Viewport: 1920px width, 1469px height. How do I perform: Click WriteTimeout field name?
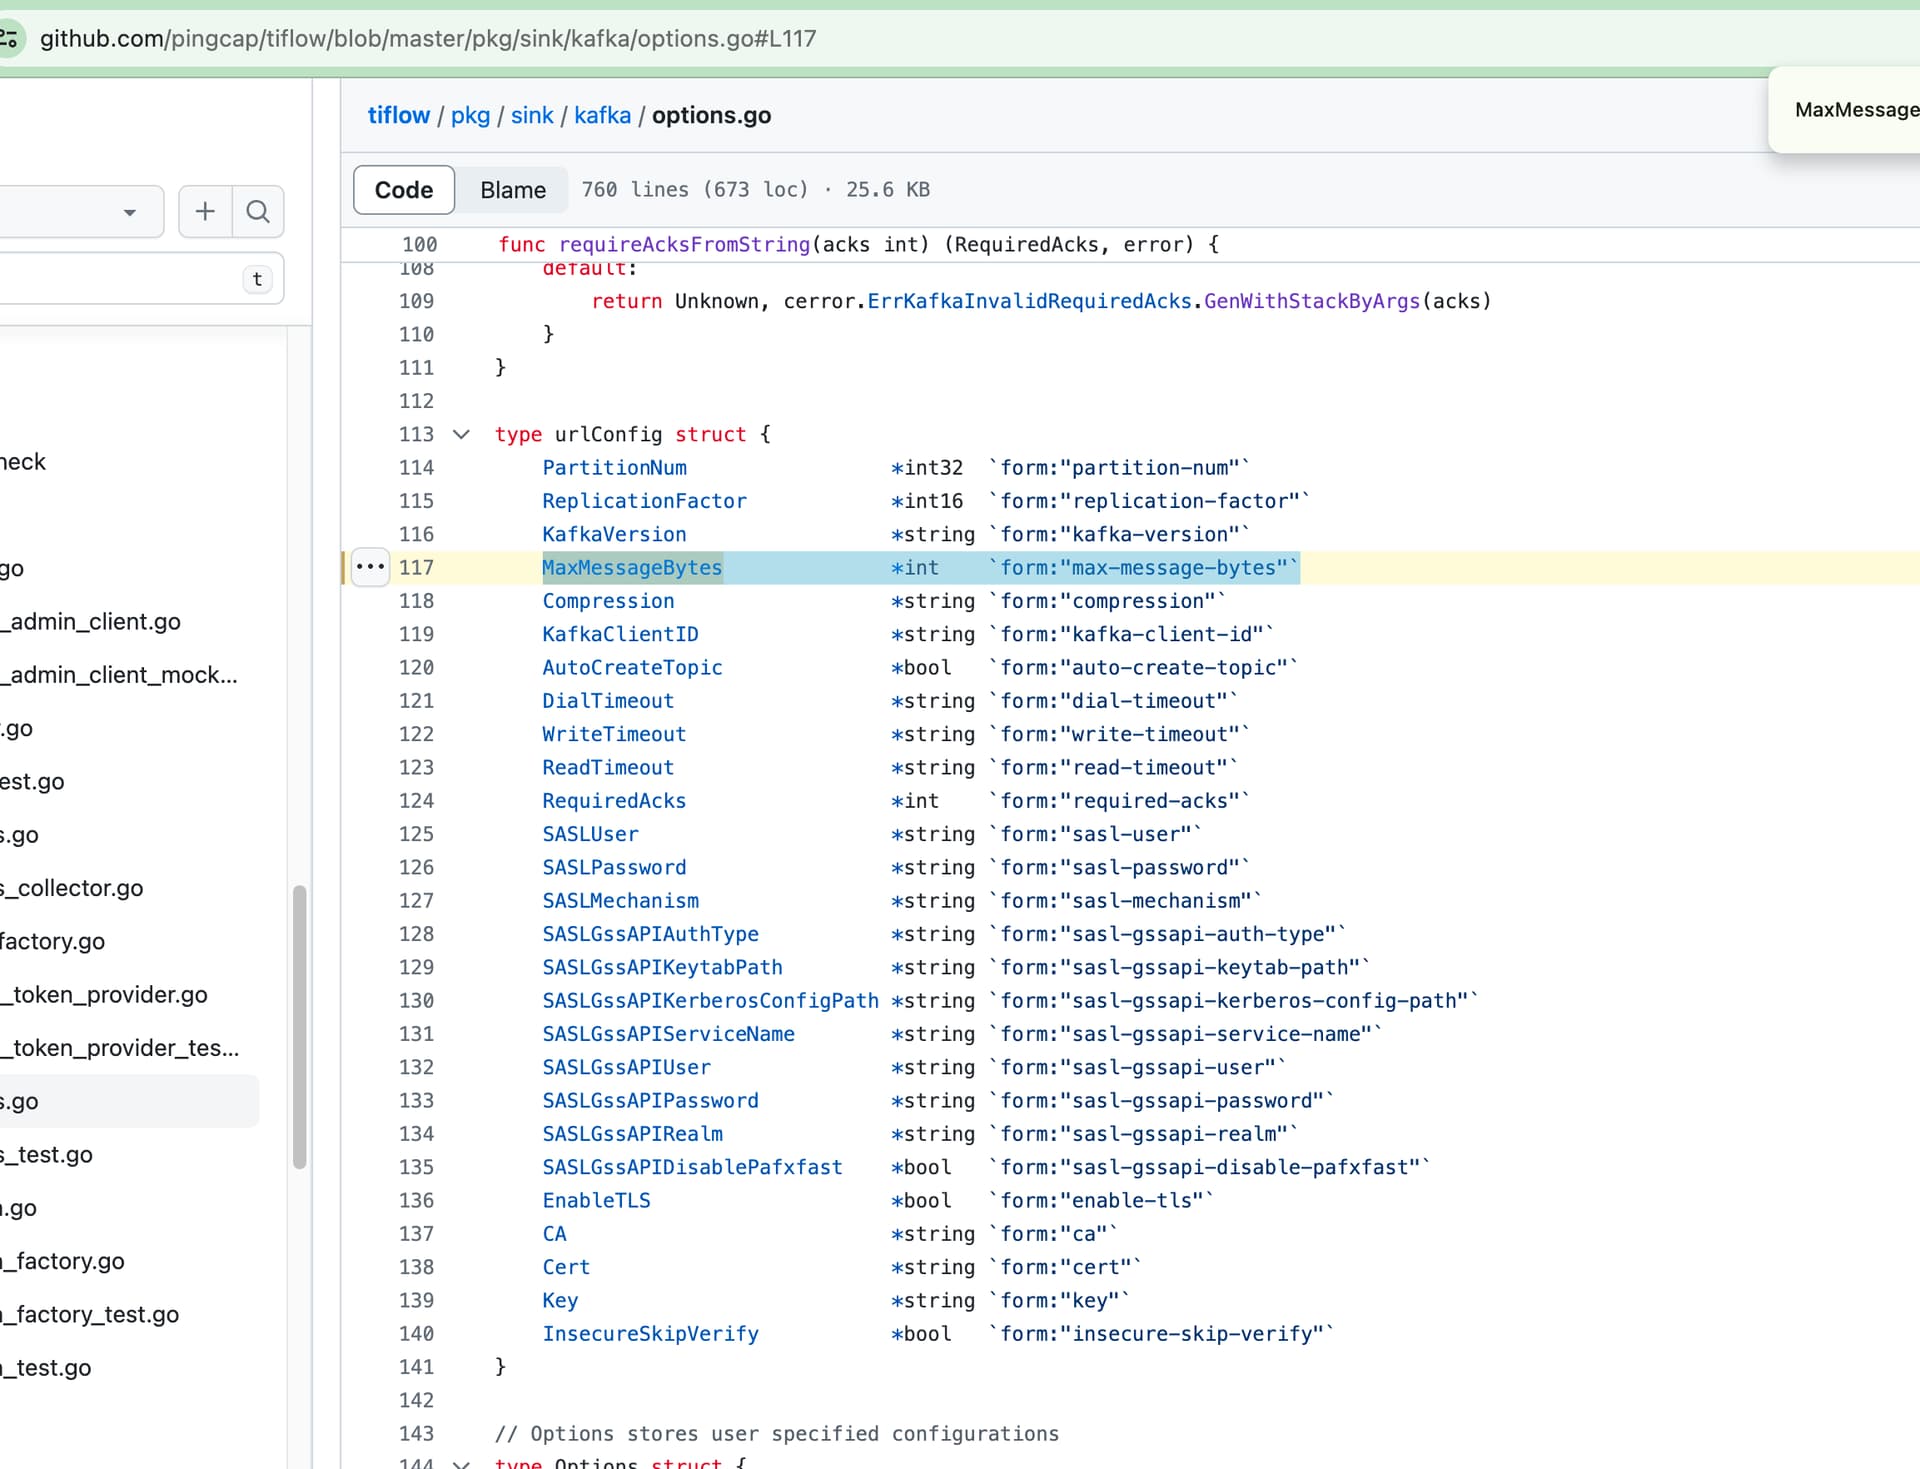(x=614, y=734)
